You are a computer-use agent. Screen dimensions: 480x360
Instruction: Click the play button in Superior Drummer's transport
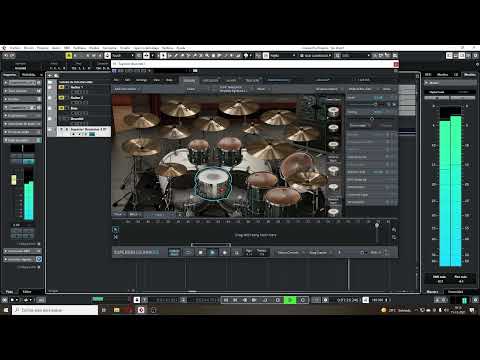212,252
